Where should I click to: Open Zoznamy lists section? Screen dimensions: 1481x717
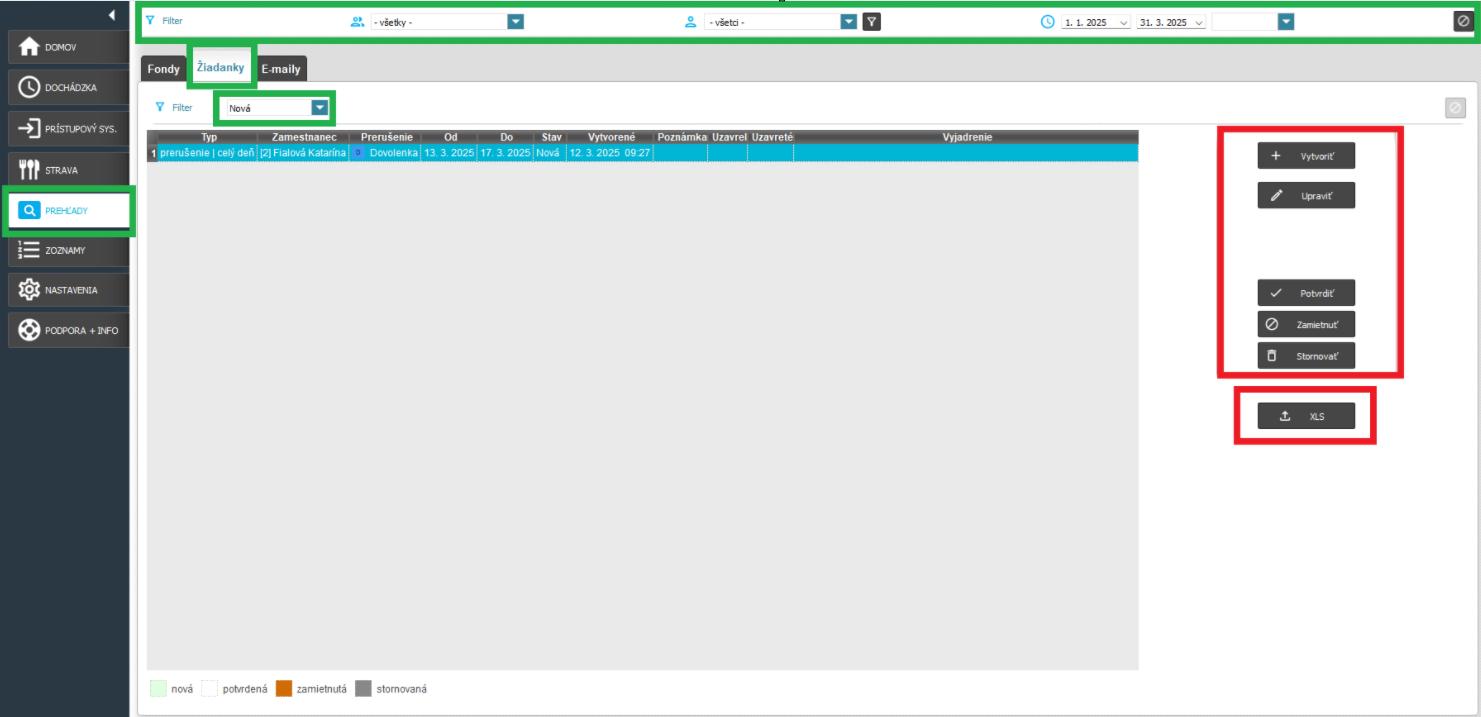pyautogui.click(x=67, y=250)
